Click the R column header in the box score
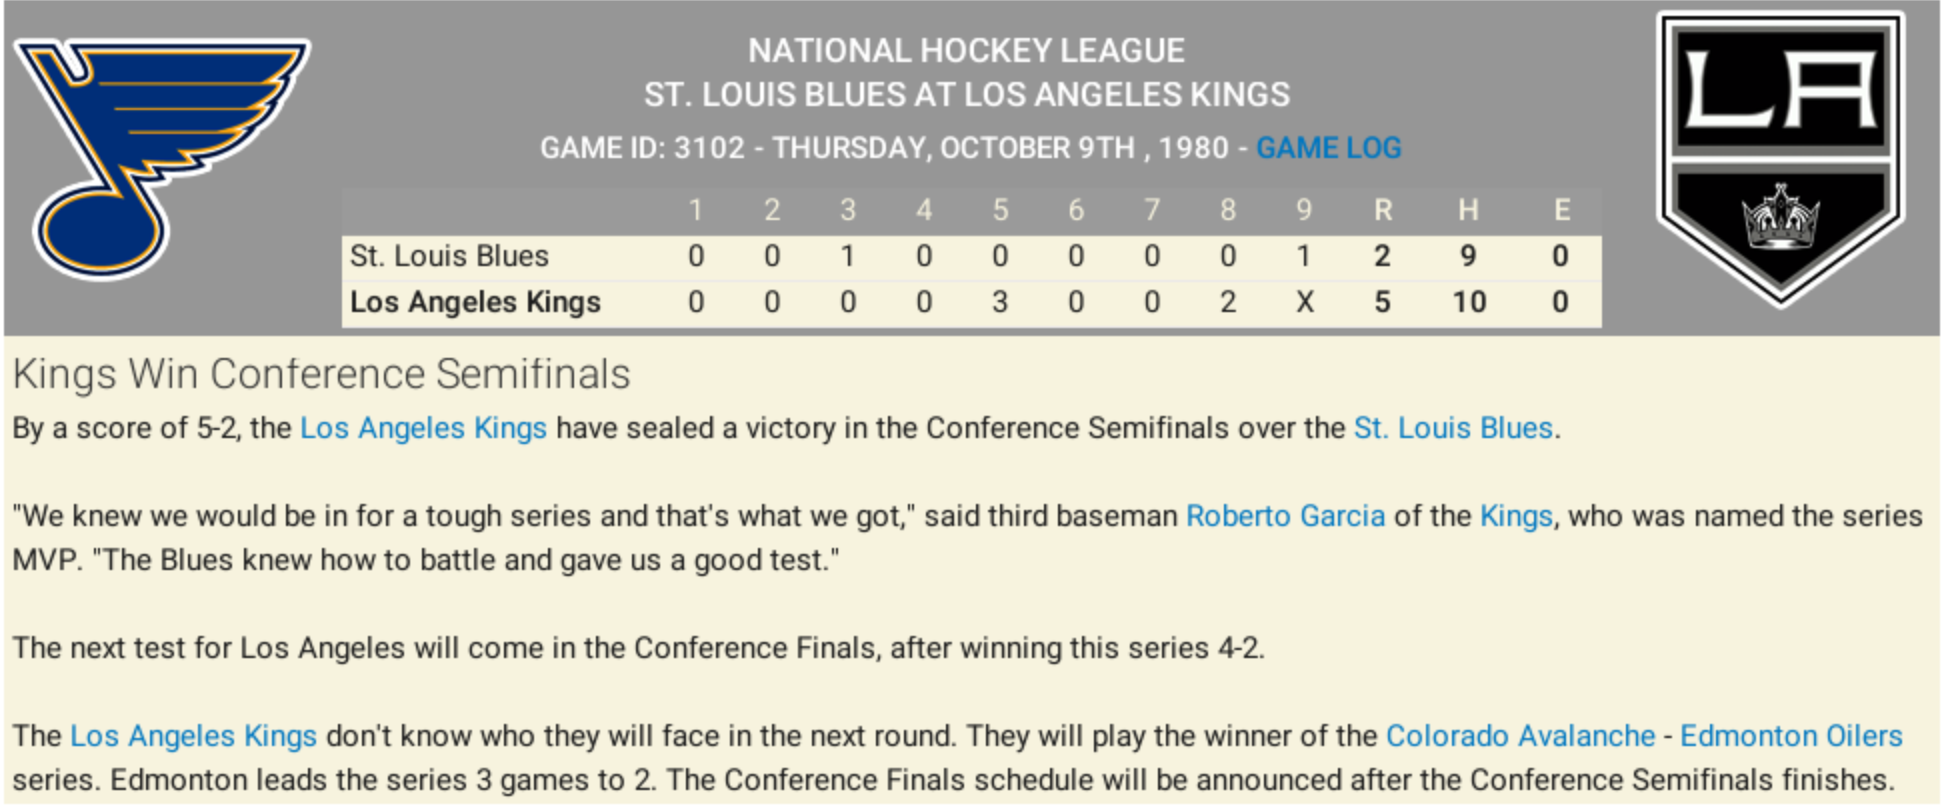Image resolution: width=1942 pixels, height=808 pixels. (x=1383, y=210)
